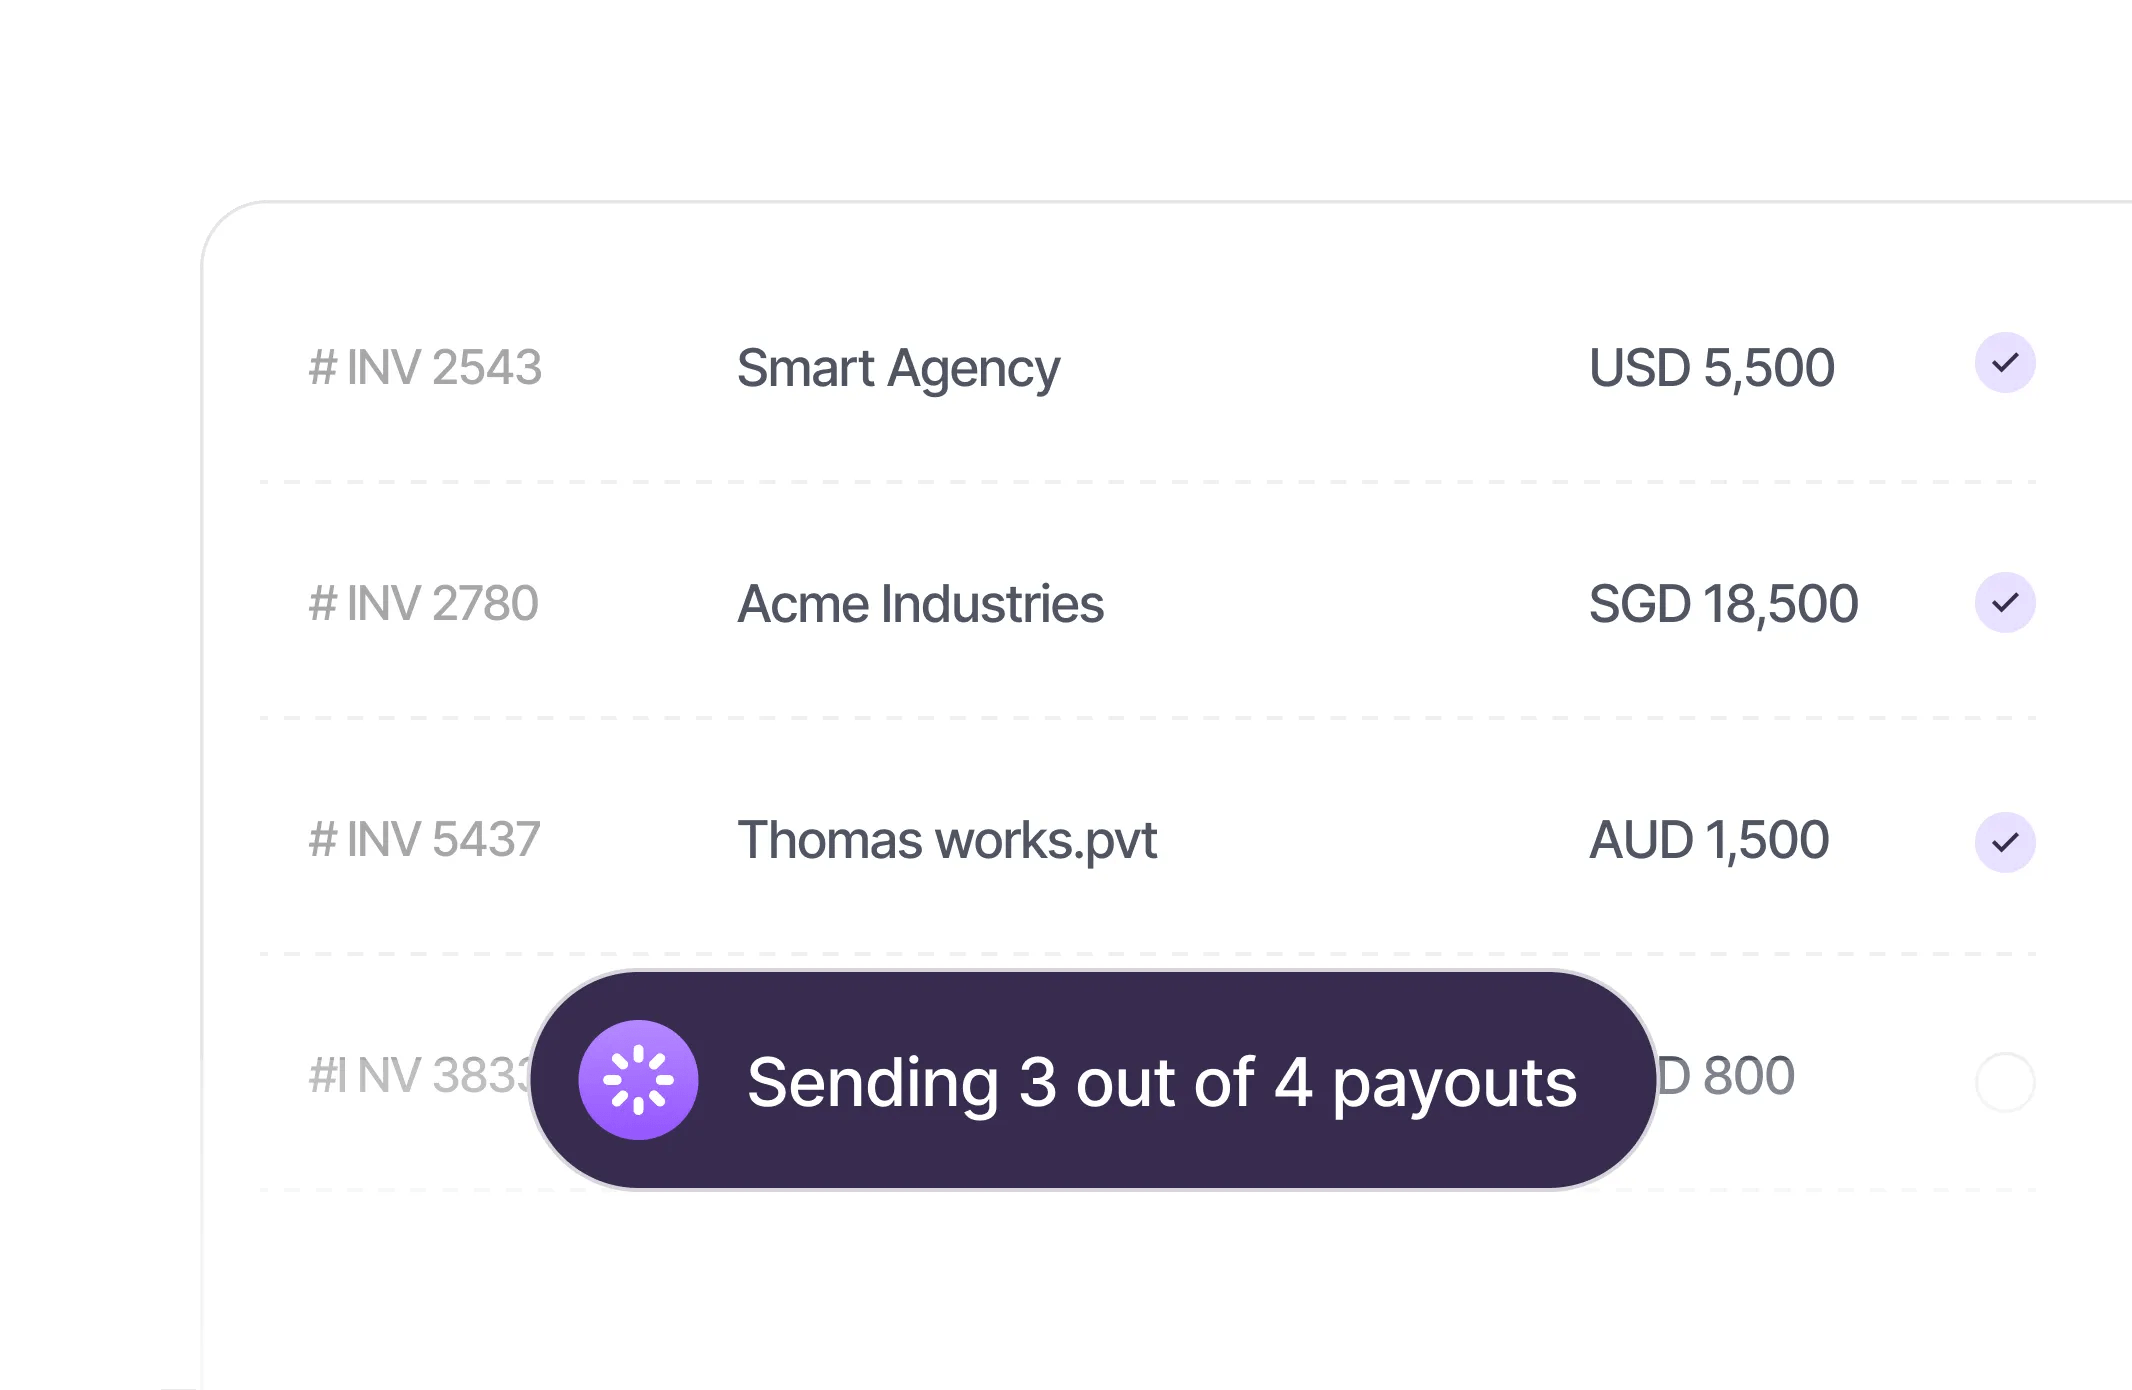Open invoice # INV 2543
This screenshot has width=2132, height=1390.
pos(425,367)
